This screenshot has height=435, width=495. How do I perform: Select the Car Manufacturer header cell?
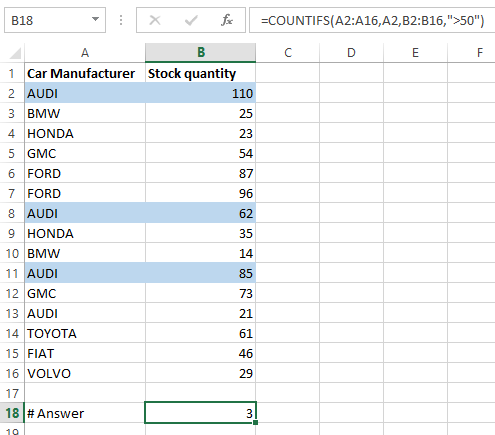(85, 73)
